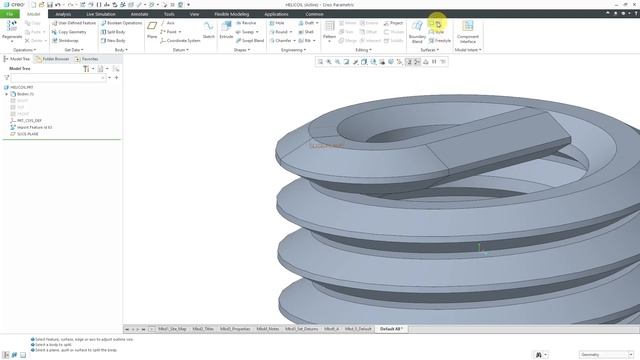Open Component Interface tool
Screen dimensions: 640x360
468,32
